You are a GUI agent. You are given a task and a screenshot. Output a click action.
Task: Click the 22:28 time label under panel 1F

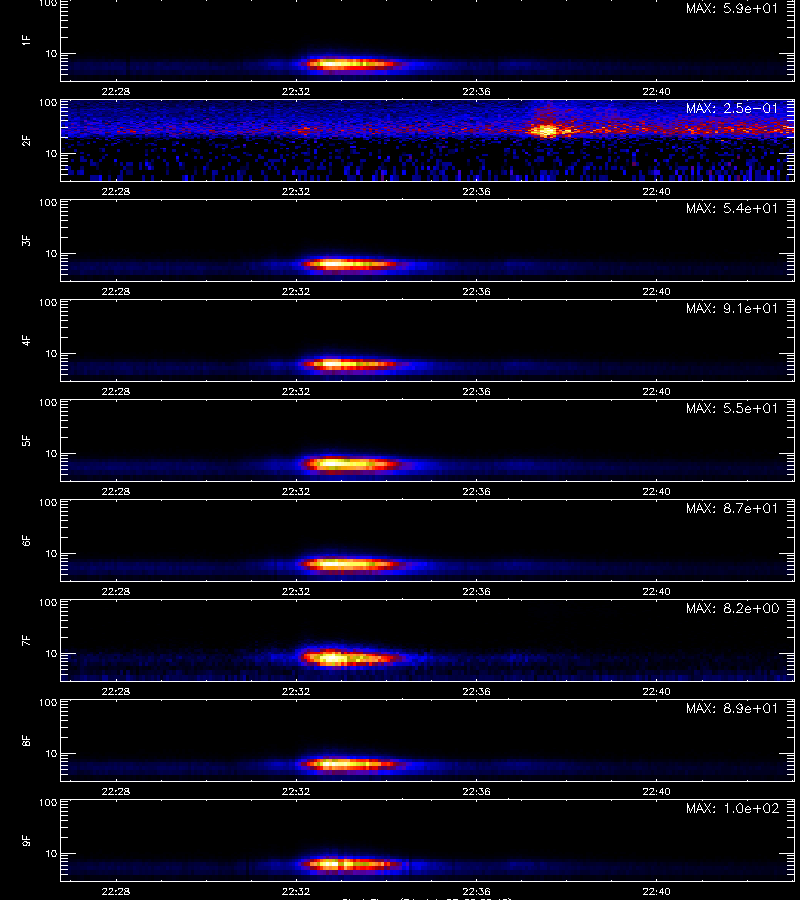[x=116, y=91]
